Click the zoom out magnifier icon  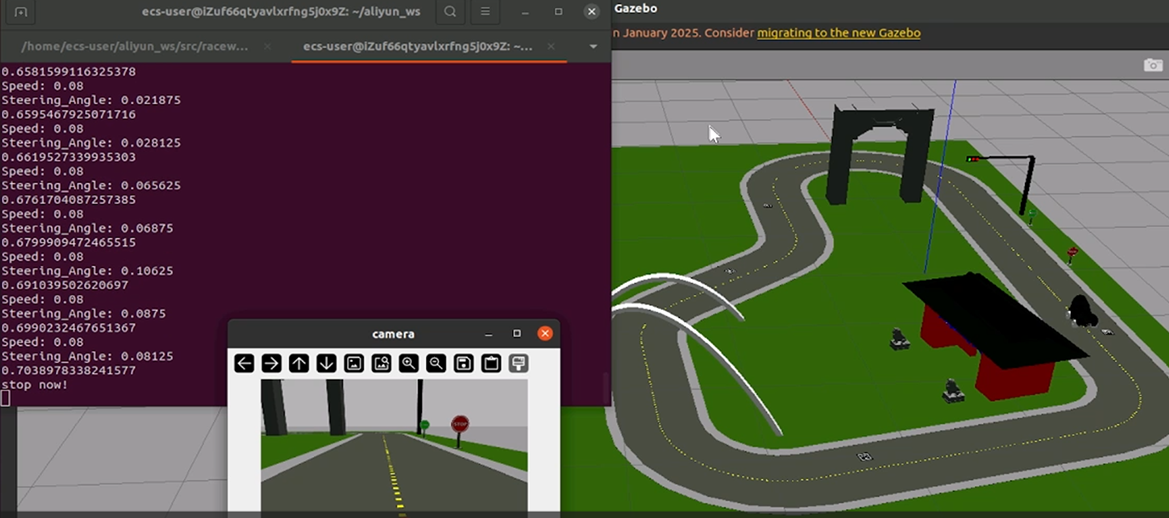[x=436, y=363]
